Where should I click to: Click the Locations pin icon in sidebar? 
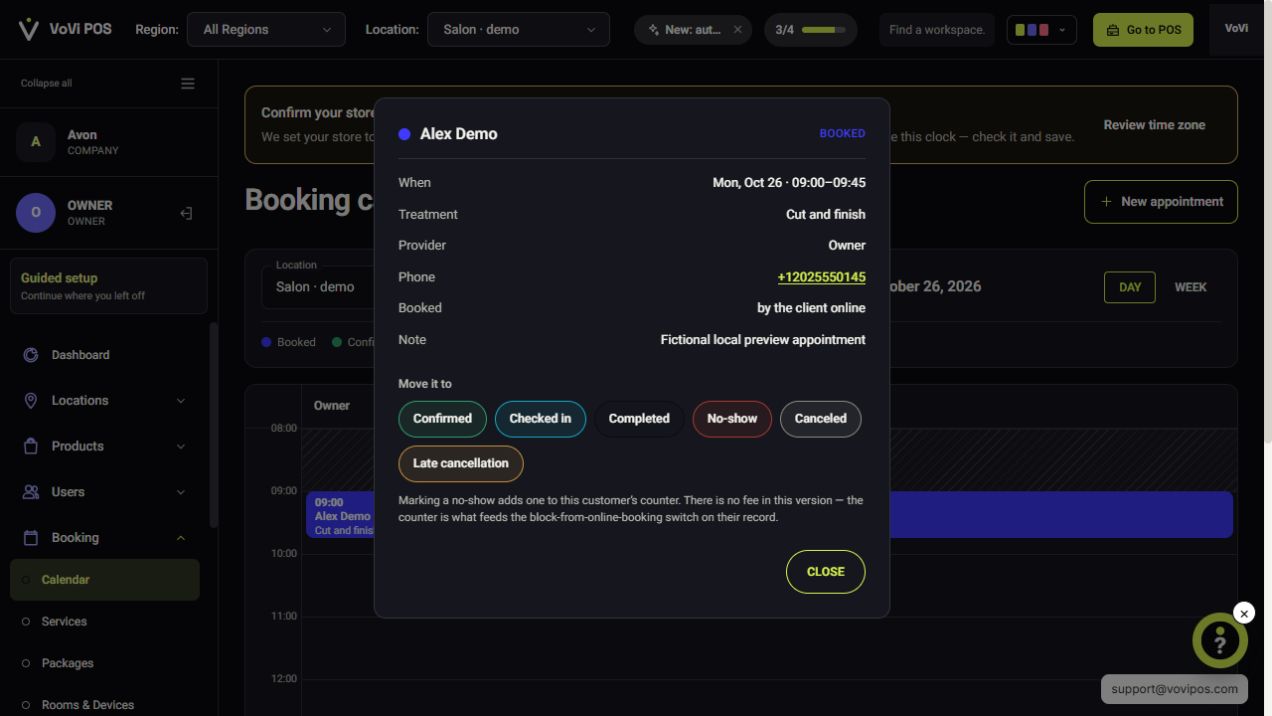pyautogui.click(x=31, y=400)
